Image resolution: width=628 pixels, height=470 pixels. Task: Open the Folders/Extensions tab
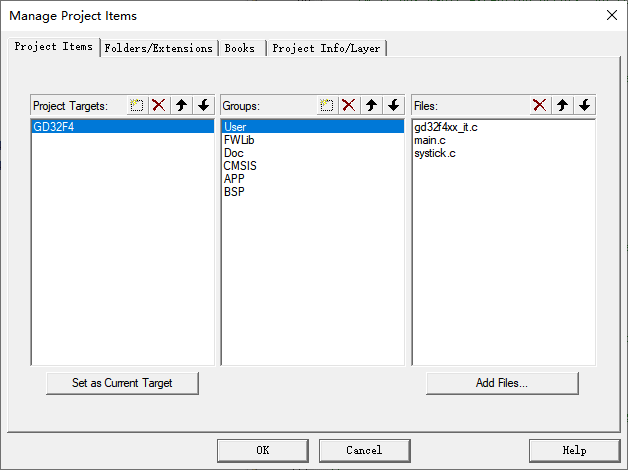point(159,48)
